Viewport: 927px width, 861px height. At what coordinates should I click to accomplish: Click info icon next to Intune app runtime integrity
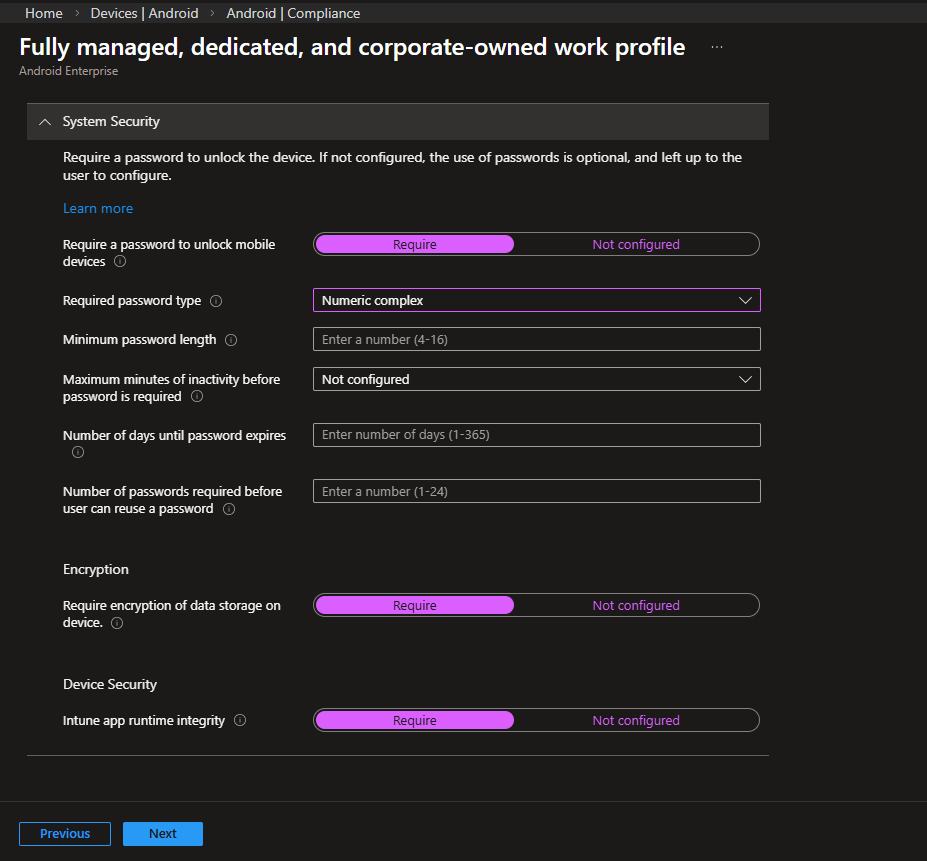point(240,721)
